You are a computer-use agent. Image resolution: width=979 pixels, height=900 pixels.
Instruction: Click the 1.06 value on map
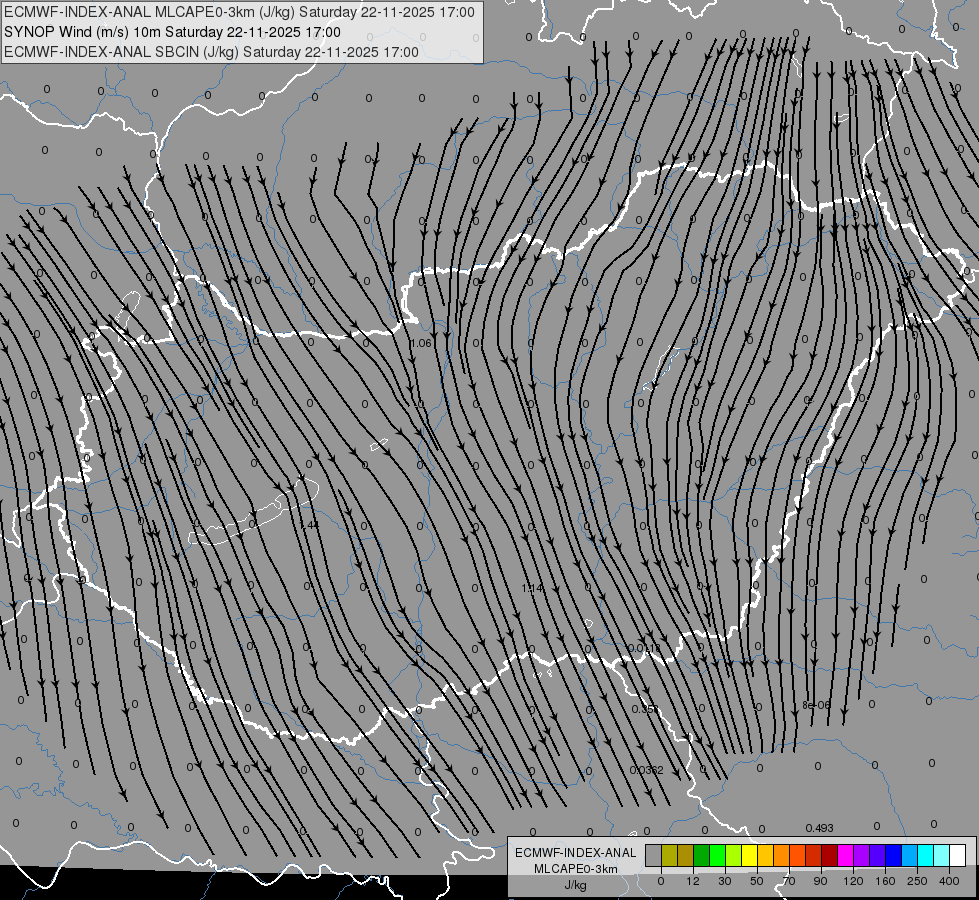[421, 343]
